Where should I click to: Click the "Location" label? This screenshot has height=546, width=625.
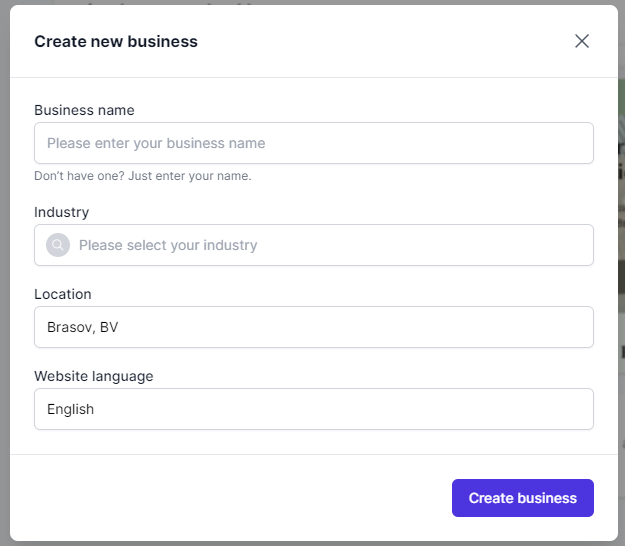tap(63, 294)
